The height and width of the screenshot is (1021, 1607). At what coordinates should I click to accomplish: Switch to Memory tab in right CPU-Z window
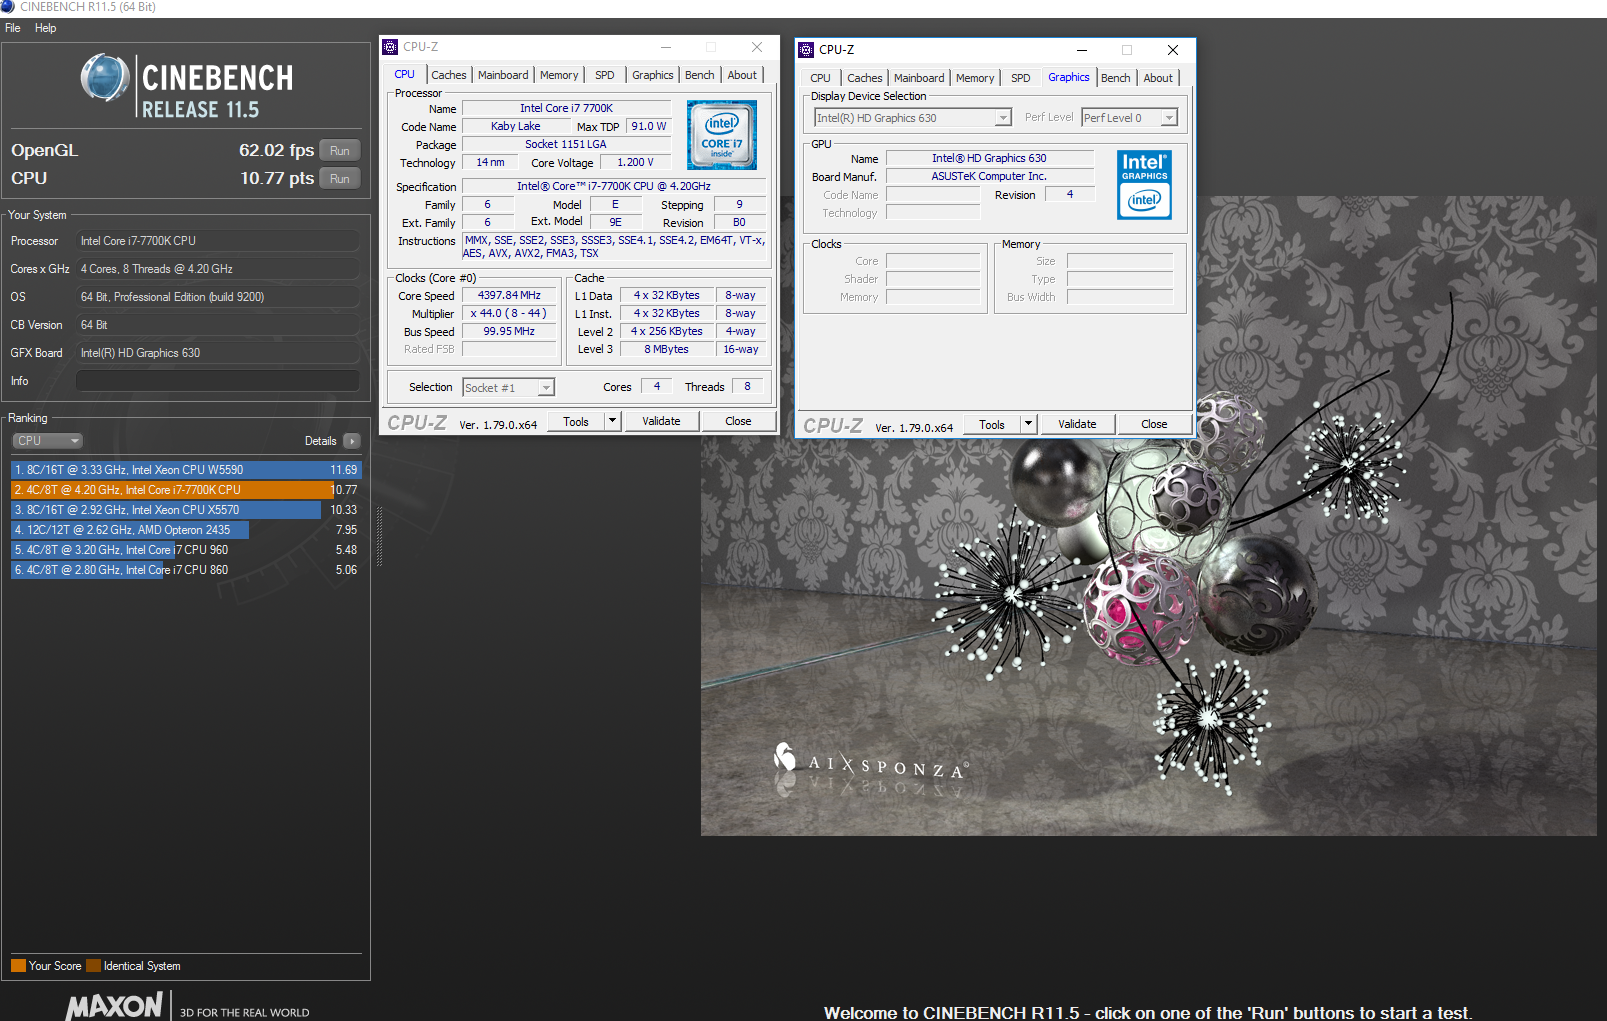975,78
